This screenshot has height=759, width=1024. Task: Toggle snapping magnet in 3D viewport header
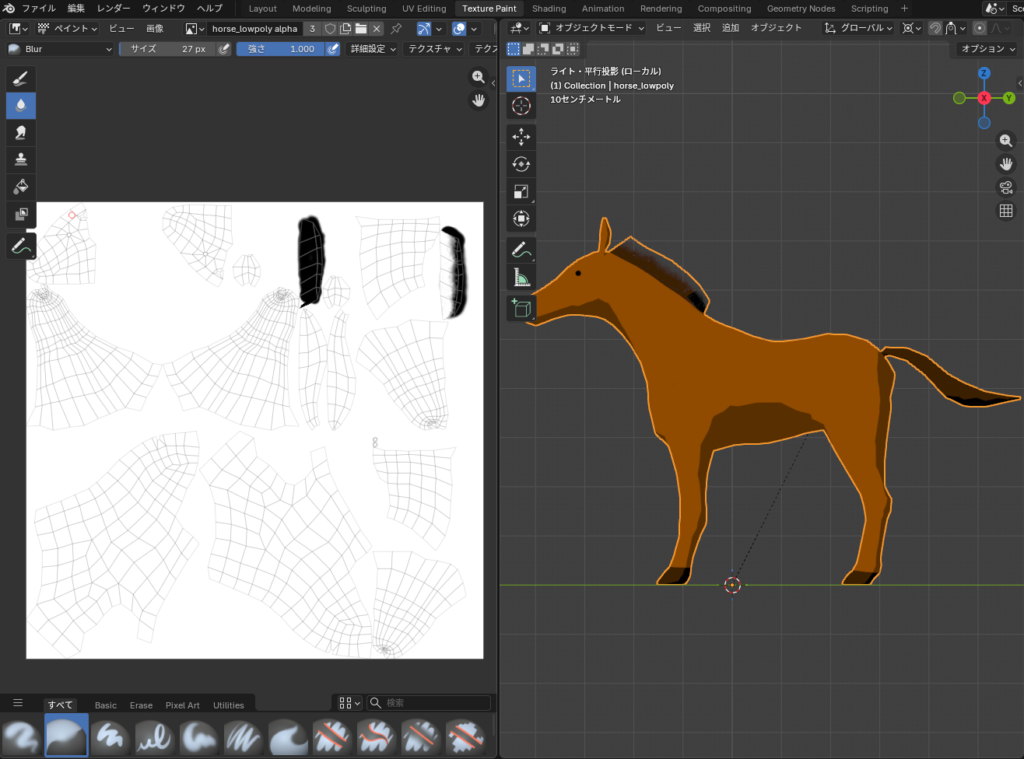tap(936, 29)
